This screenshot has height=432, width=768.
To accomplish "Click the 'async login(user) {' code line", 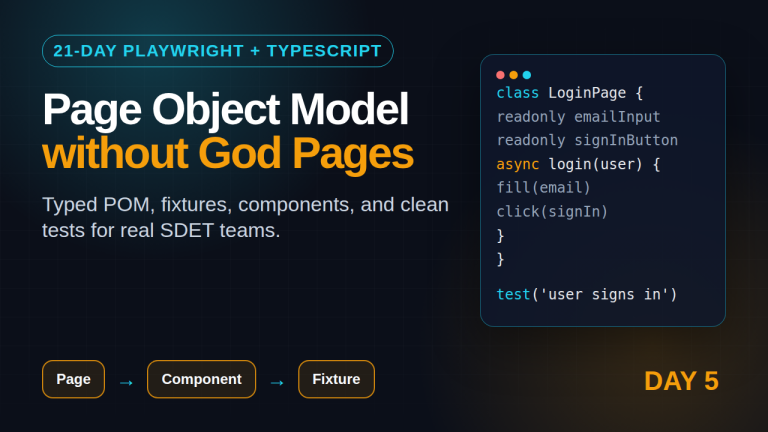I will tap(578, 164).
